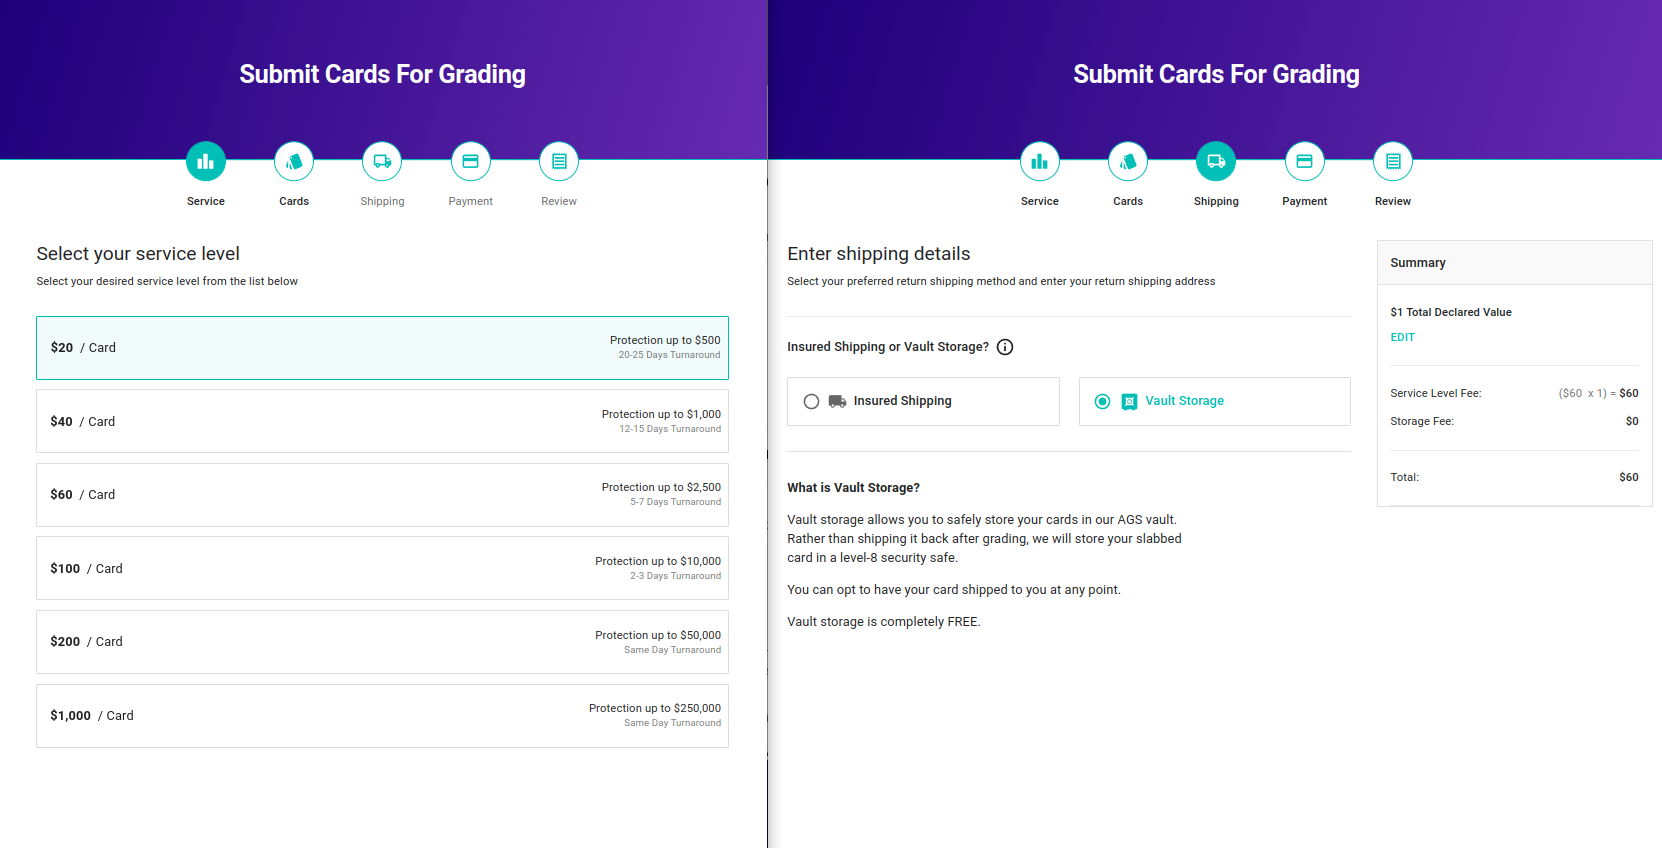The height and width of the screenshot is (848, 1662).
Task: Click the info icon beside Vault Storage question
Action: click(1005, 347)
